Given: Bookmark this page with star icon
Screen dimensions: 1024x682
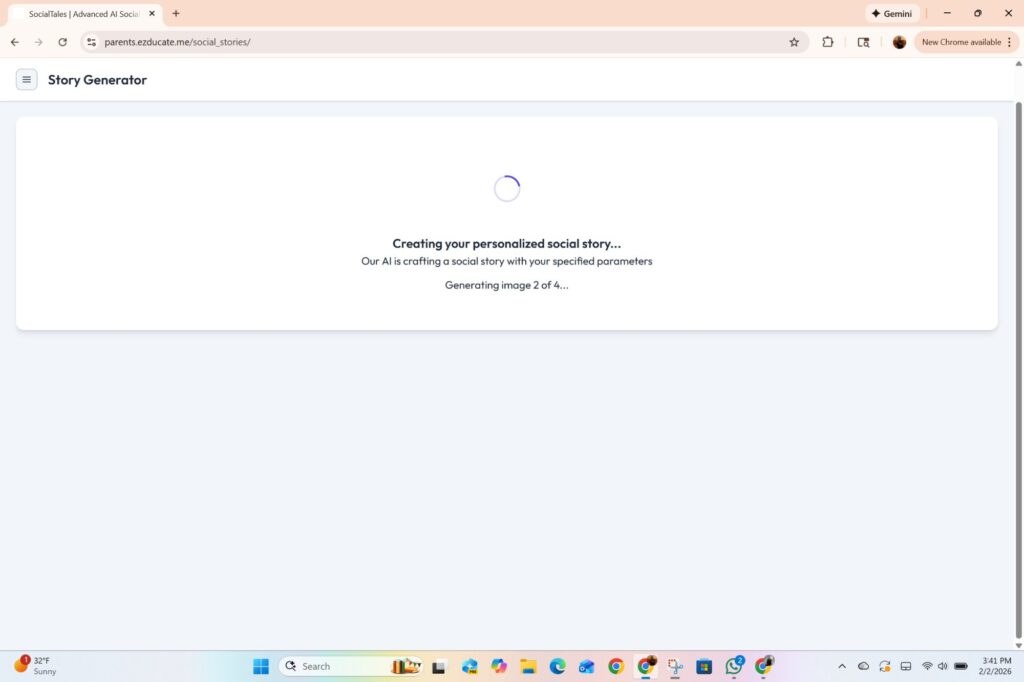Looking at the screenshot, I should pyautogui.click(x=794, y=42).
